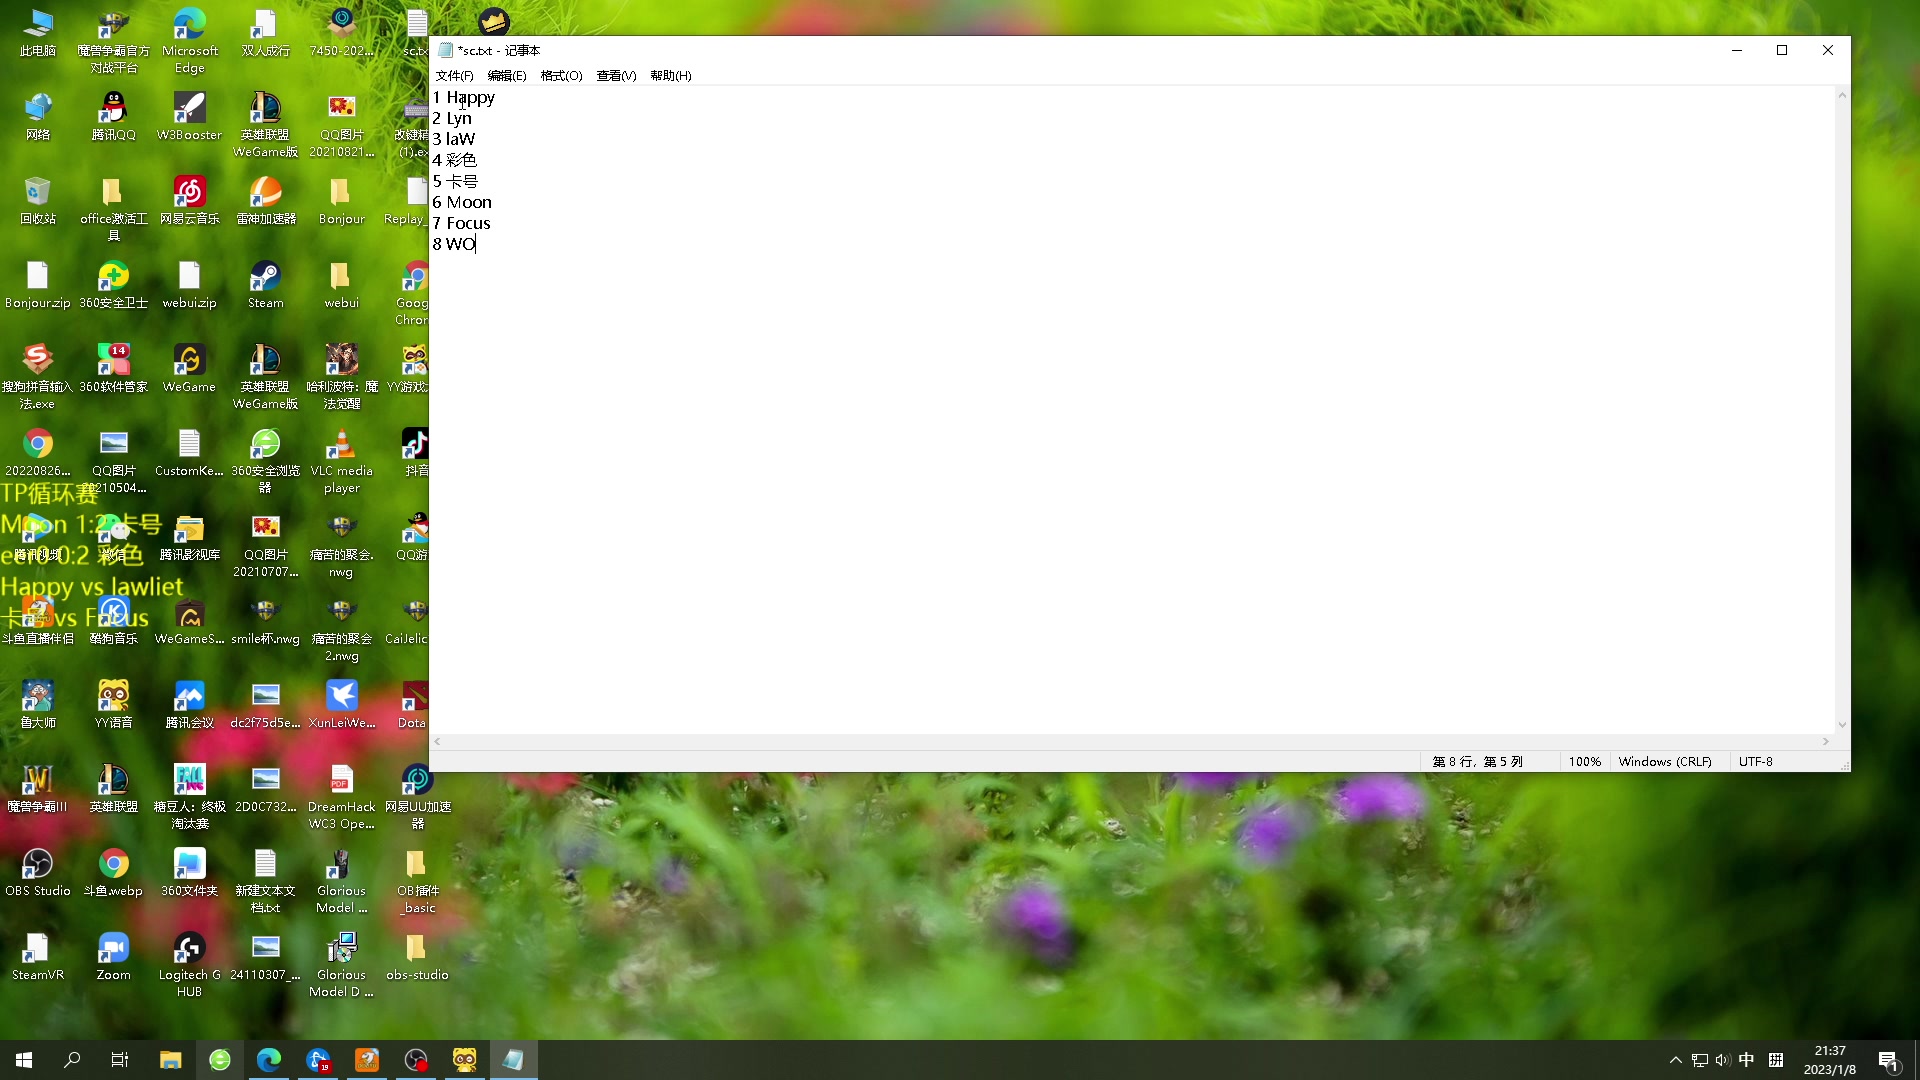Open the 查看(V) menu
Screen dimensions: 1920x1080
tap(616, 76)
